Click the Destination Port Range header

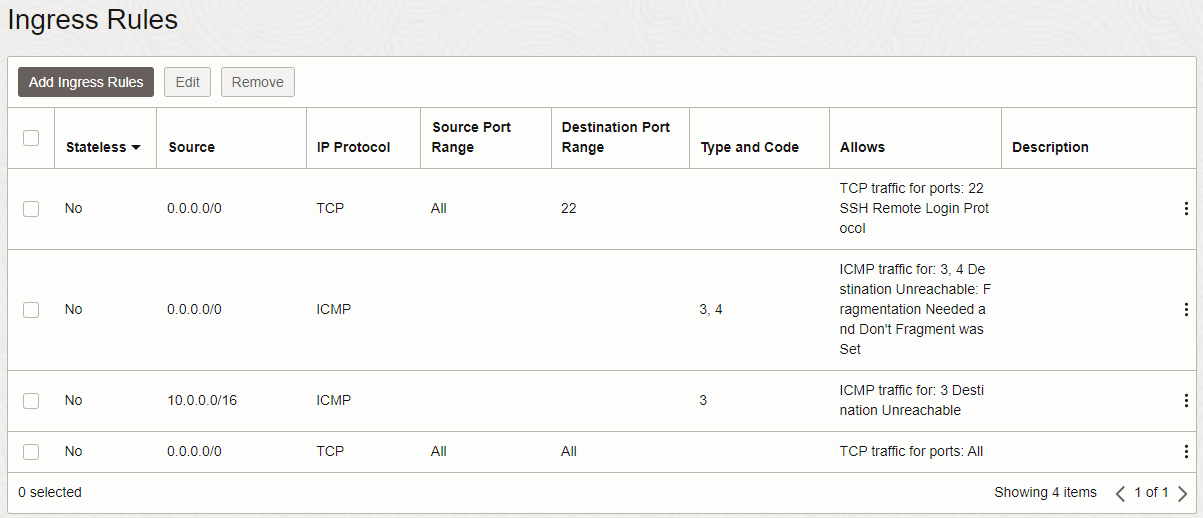coord(615,137)
